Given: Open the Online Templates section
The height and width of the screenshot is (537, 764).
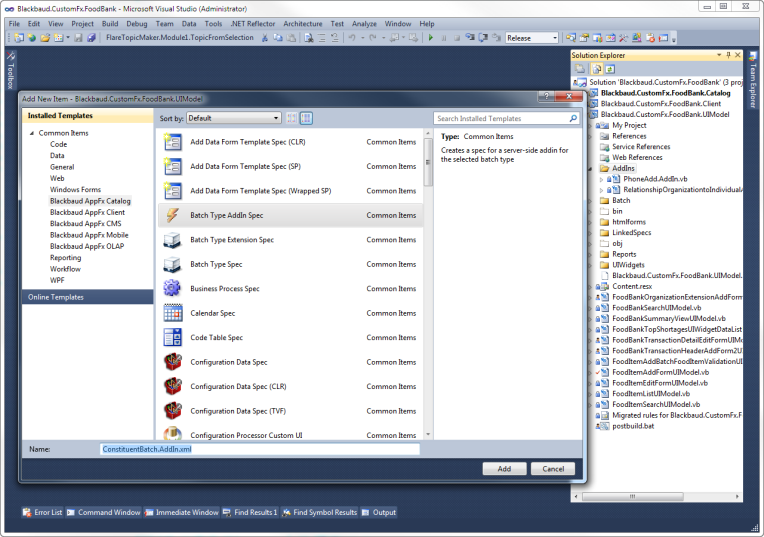Looking at the screenshot, I should (88, 297).
